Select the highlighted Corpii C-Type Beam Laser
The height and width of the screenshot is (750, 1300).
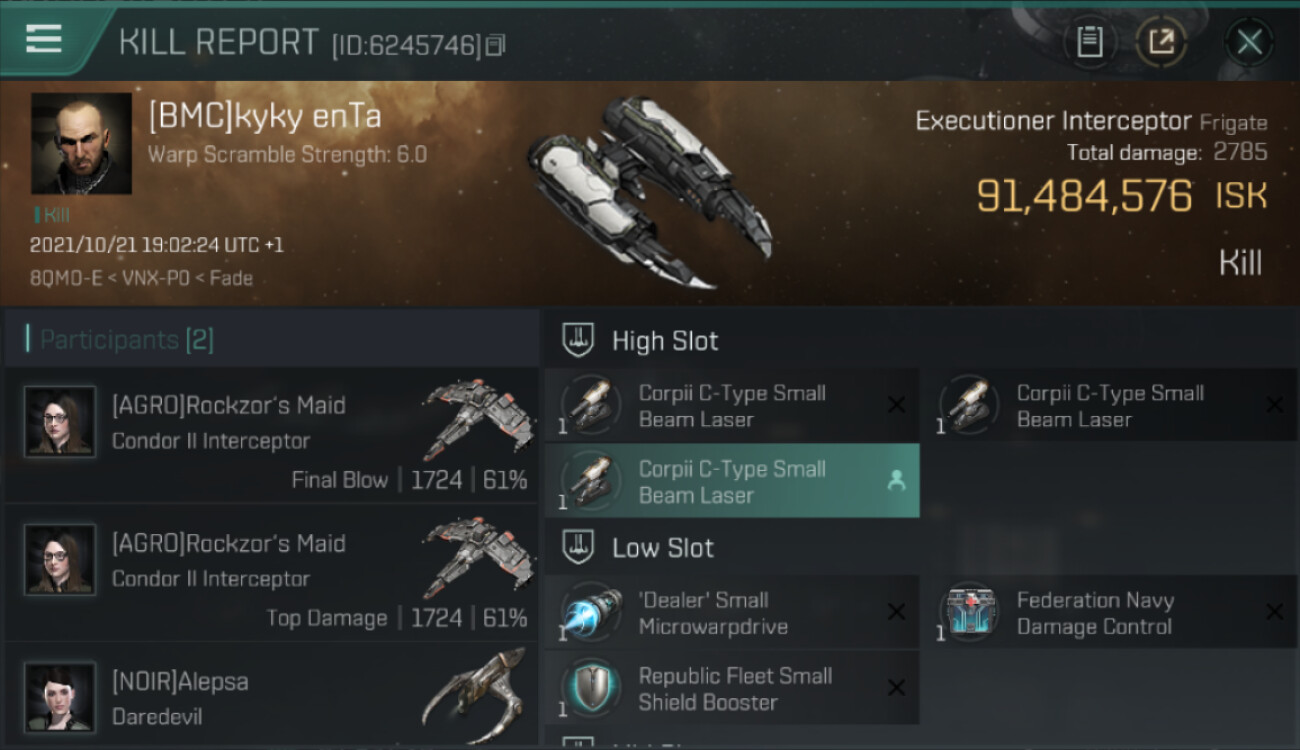click(x=730, y=481)
